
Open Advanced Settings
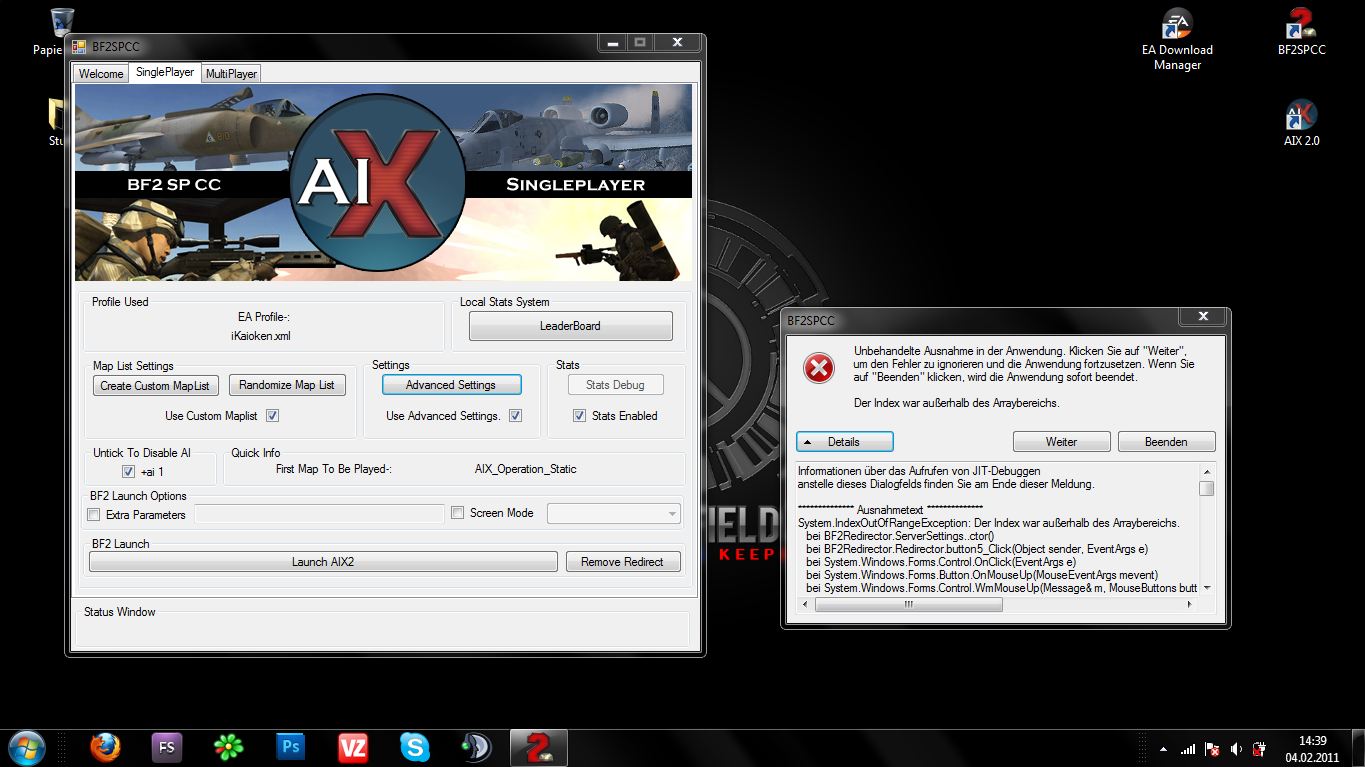(x=451, y=385)
